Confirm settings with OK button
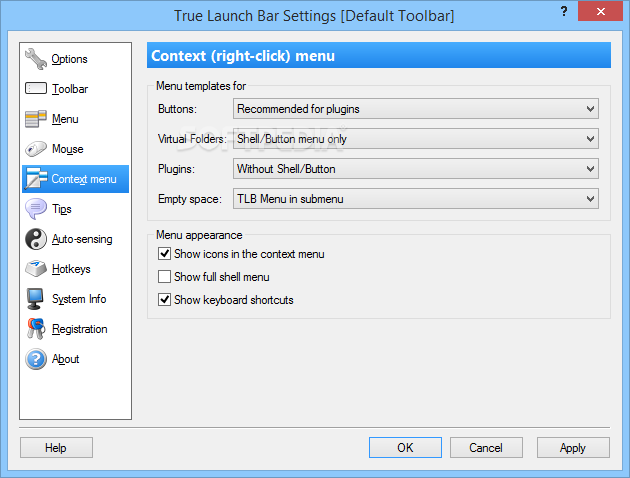 point(405,447)
